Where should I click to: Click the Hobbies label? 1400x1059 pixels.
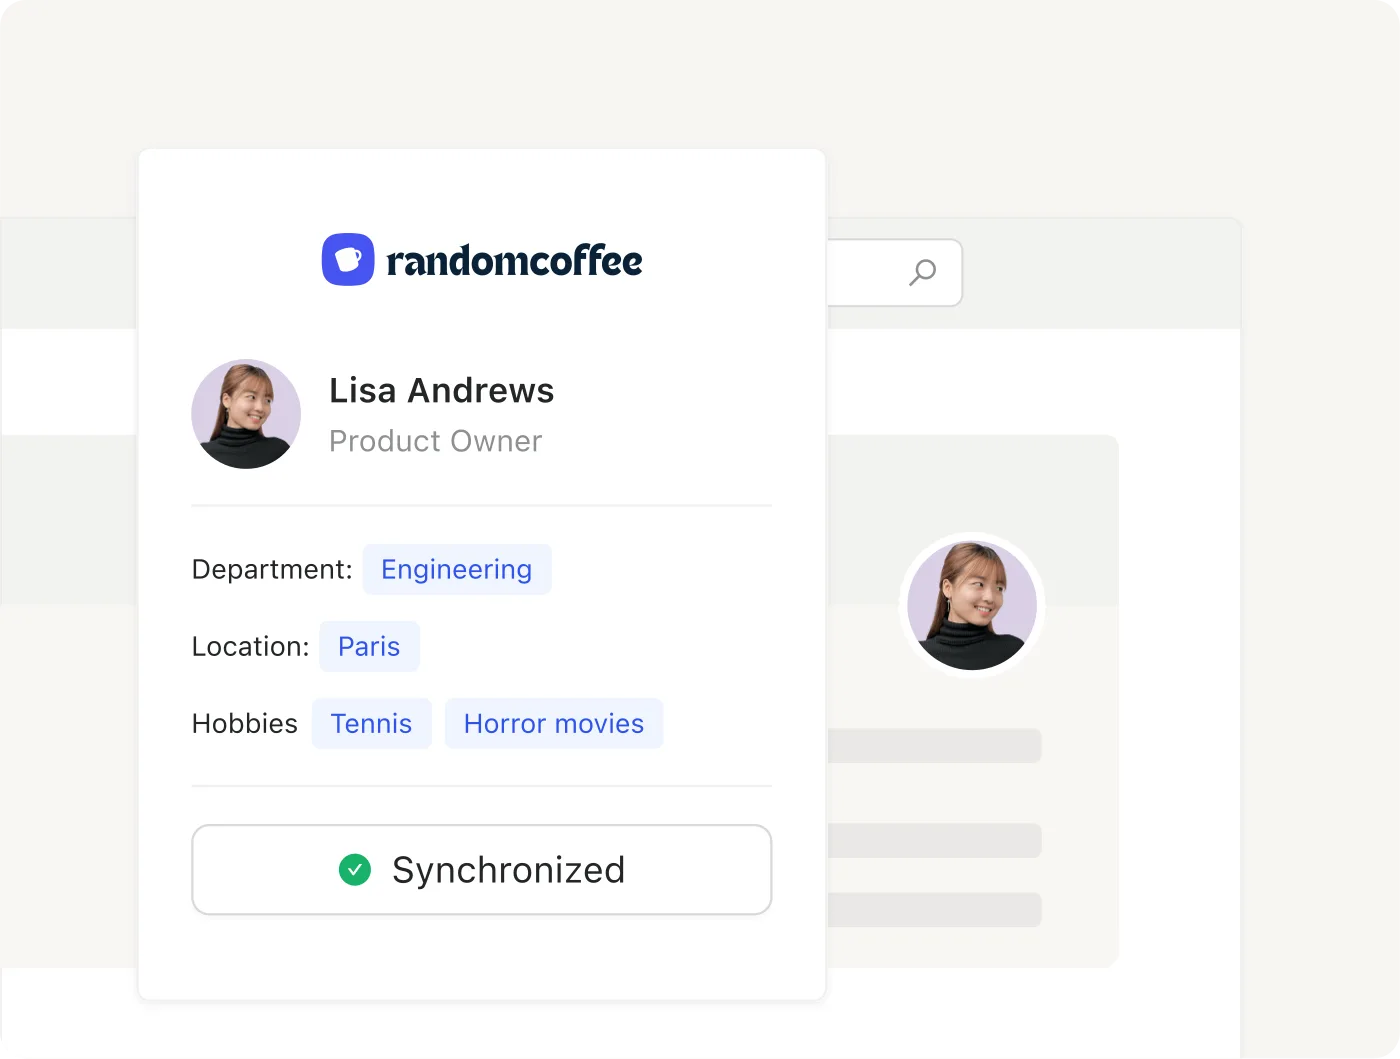coord(245,724)
